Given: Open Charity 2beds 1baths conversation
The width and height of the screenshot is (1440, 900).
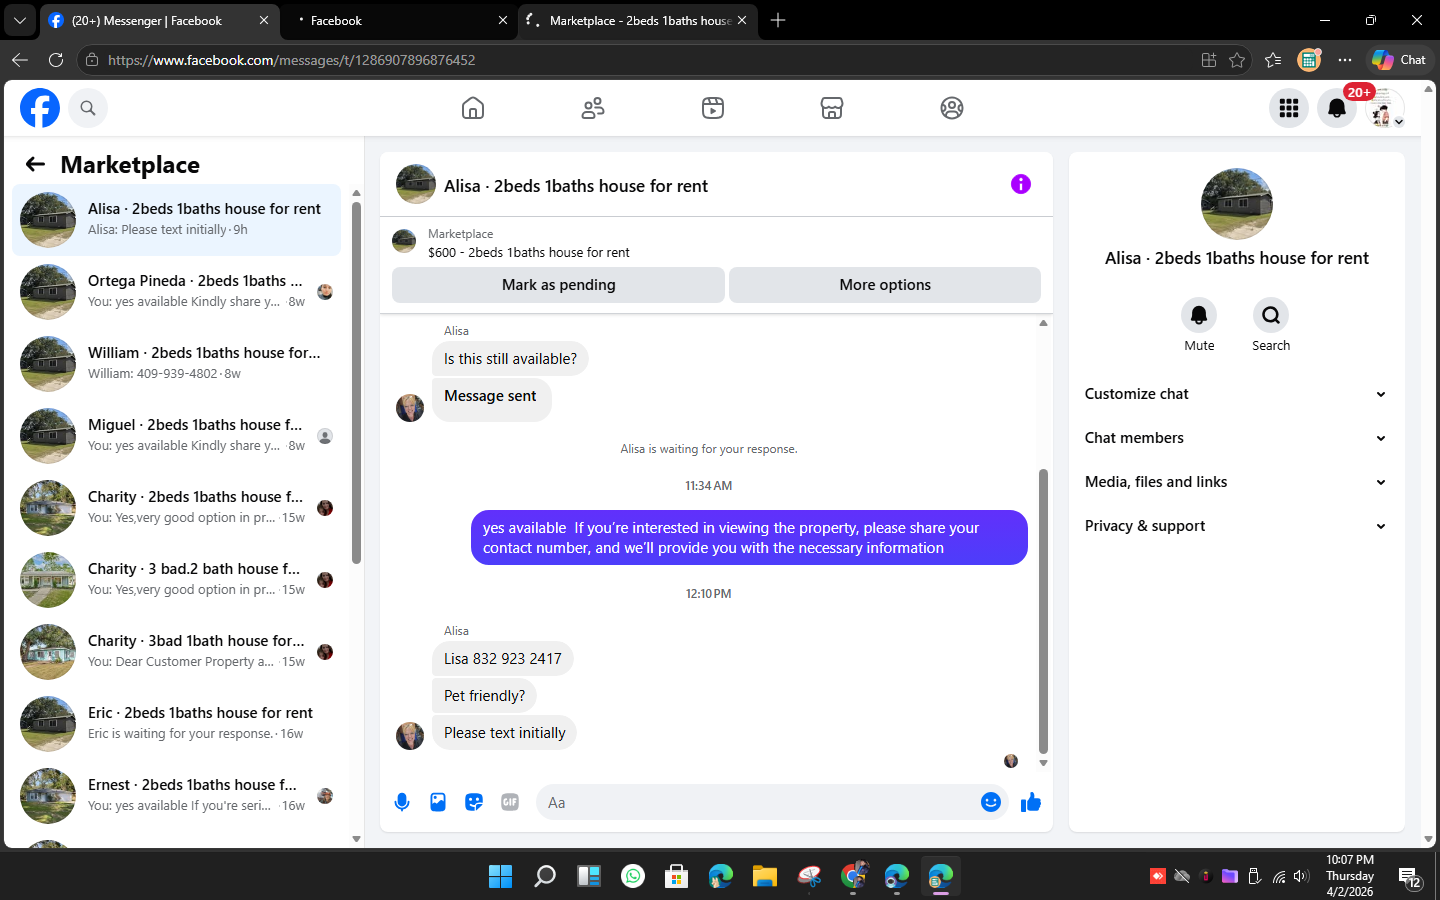Looking at the screenshot, I should click(x=176, y=508).
